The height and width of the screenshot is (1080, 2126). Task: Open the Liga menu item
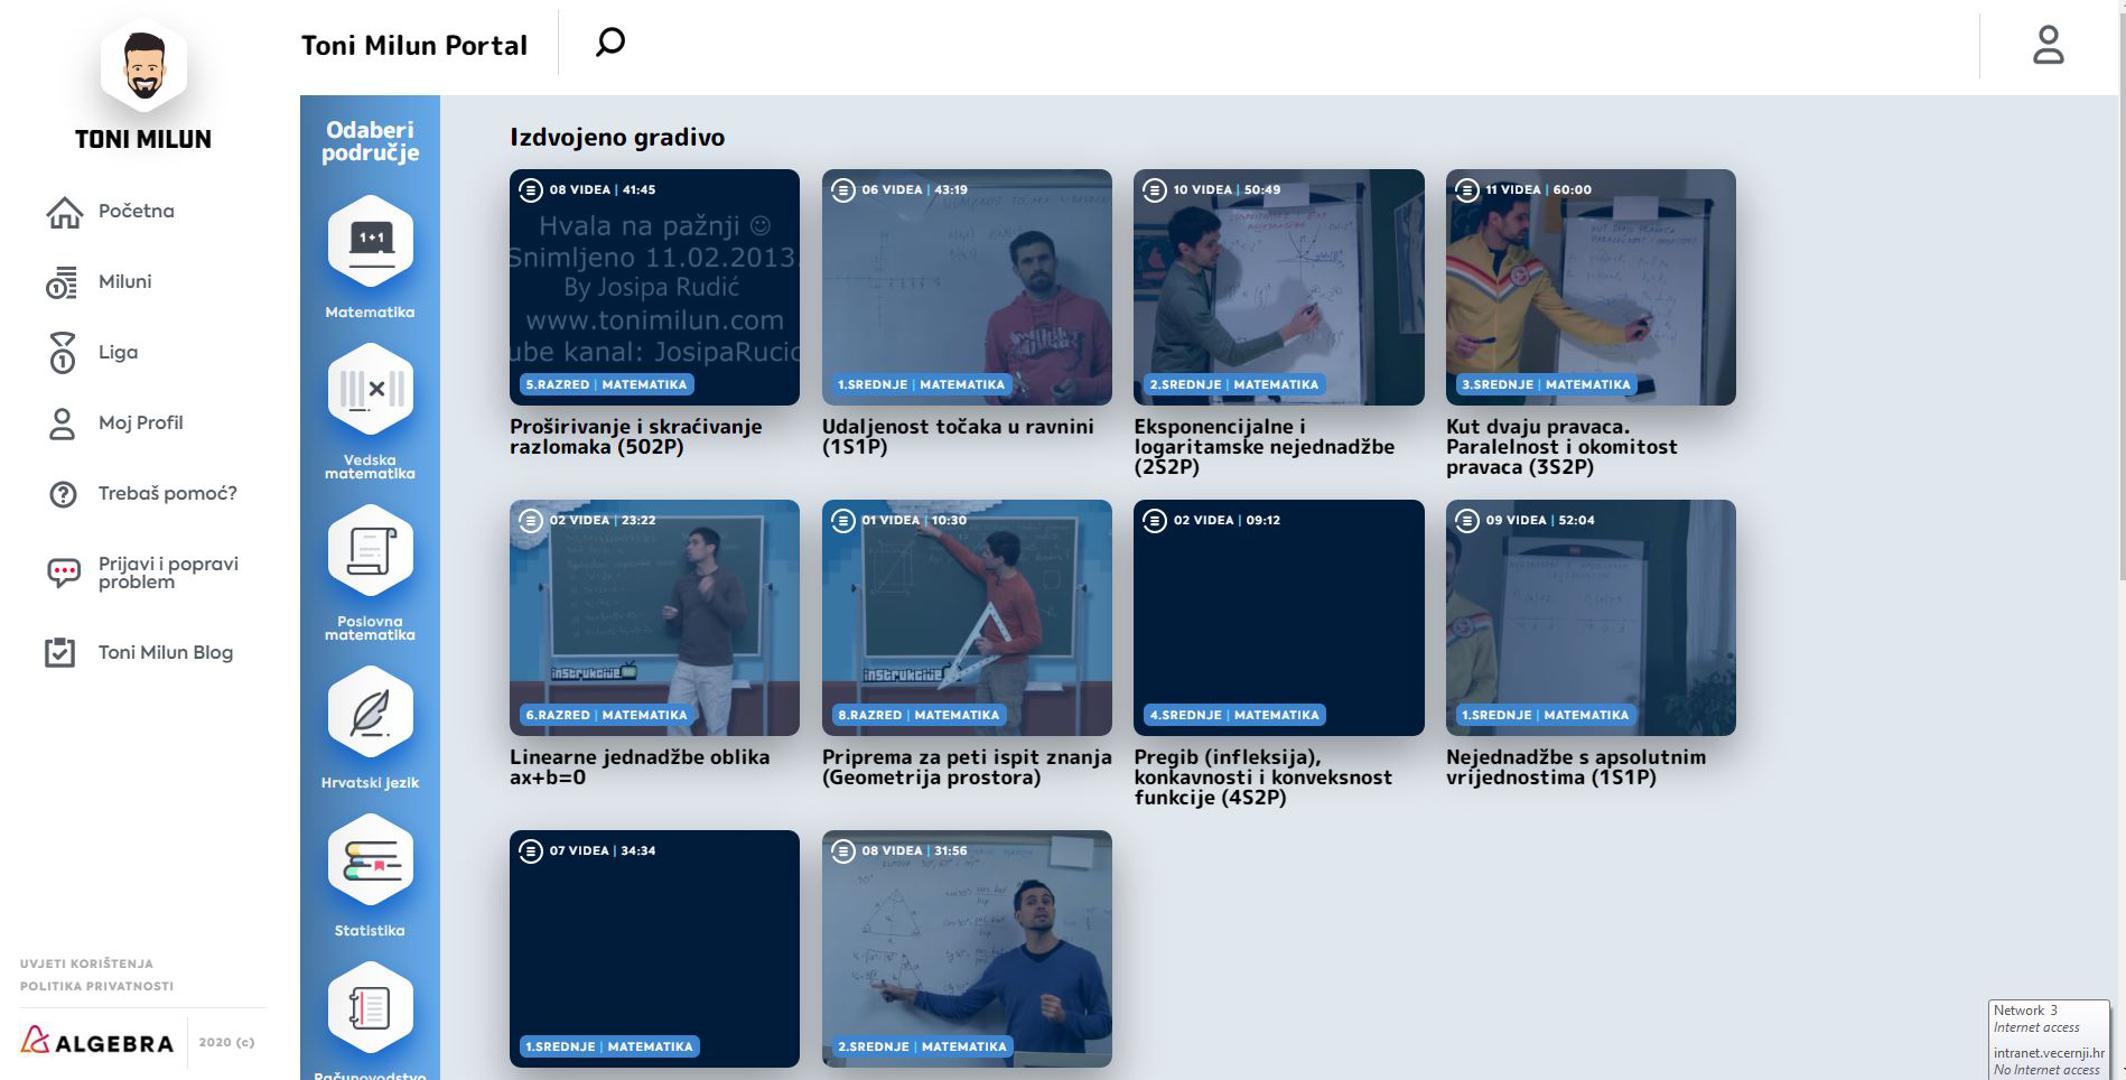tap(118, 352)
